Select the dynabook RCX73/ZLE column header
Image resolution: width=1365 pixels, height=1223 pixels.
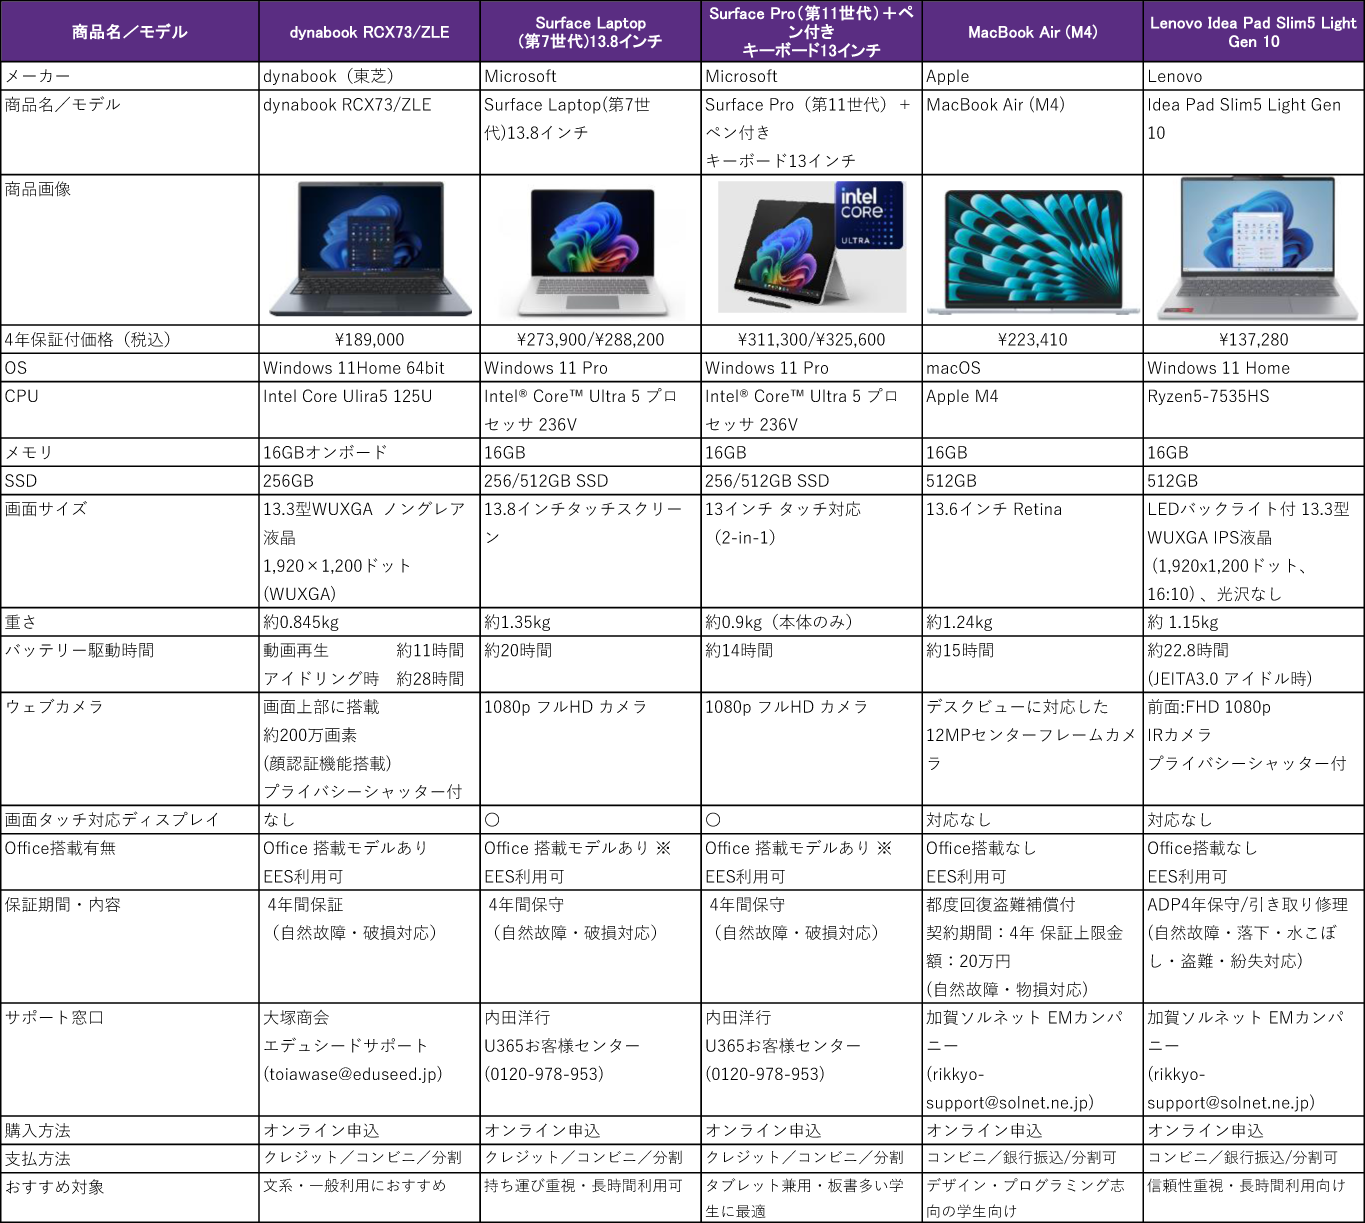[x=369, y=32]
